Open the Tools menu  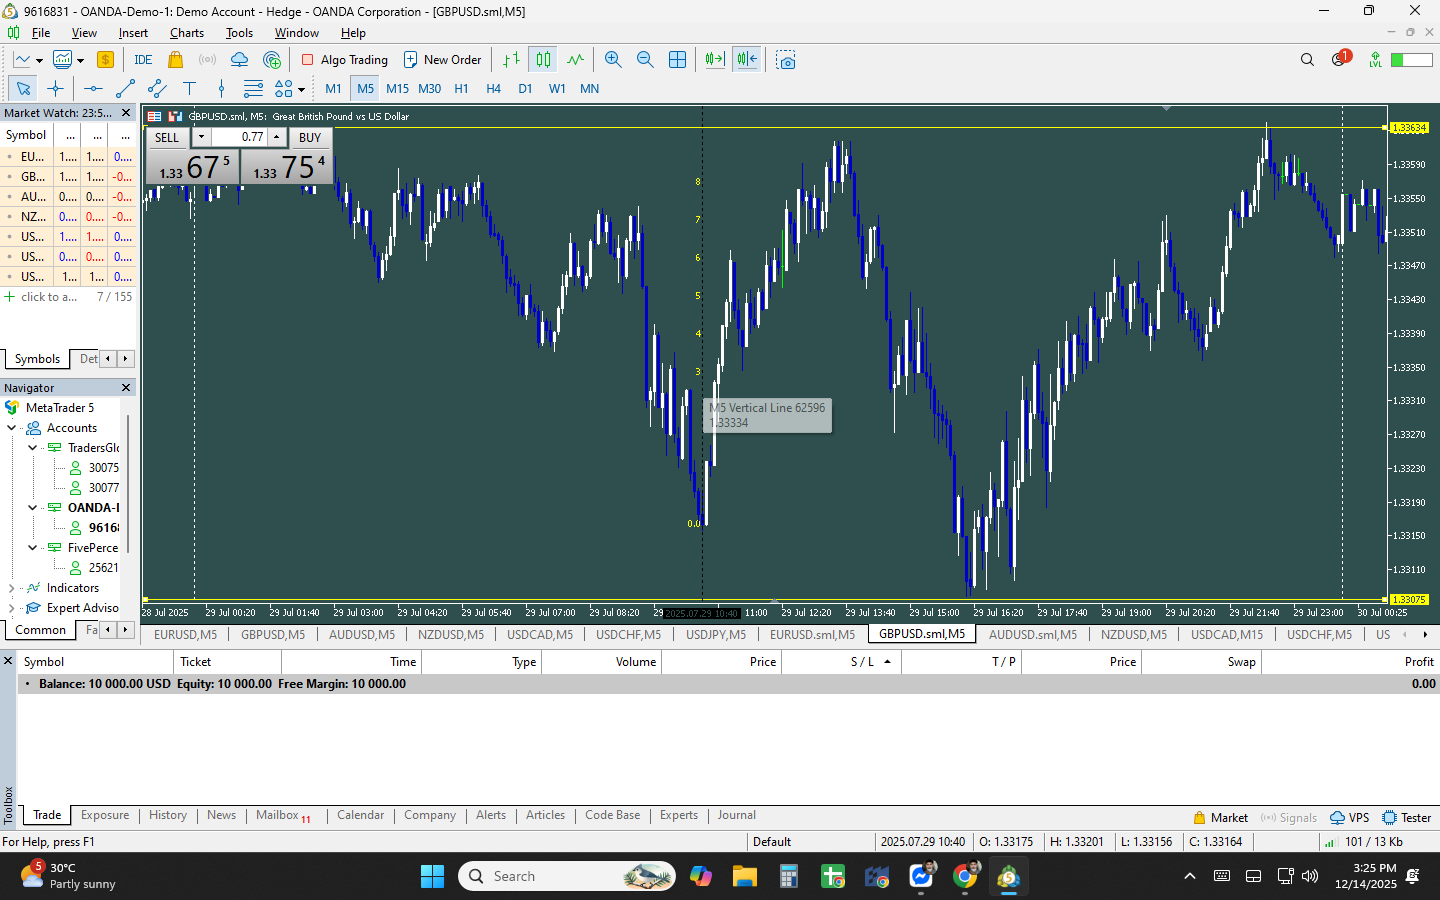(239, 33)
